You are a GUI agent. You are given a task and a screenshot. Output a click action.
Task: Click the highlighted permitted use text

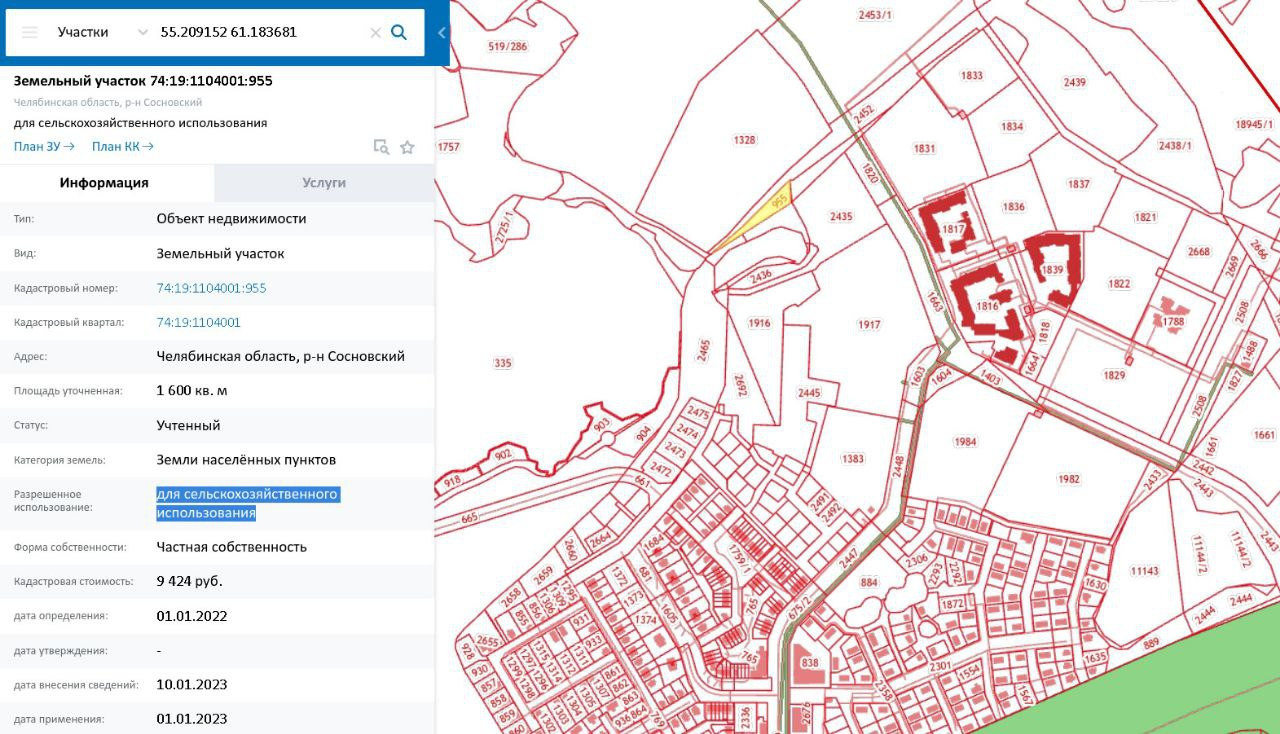pos(248,503)
